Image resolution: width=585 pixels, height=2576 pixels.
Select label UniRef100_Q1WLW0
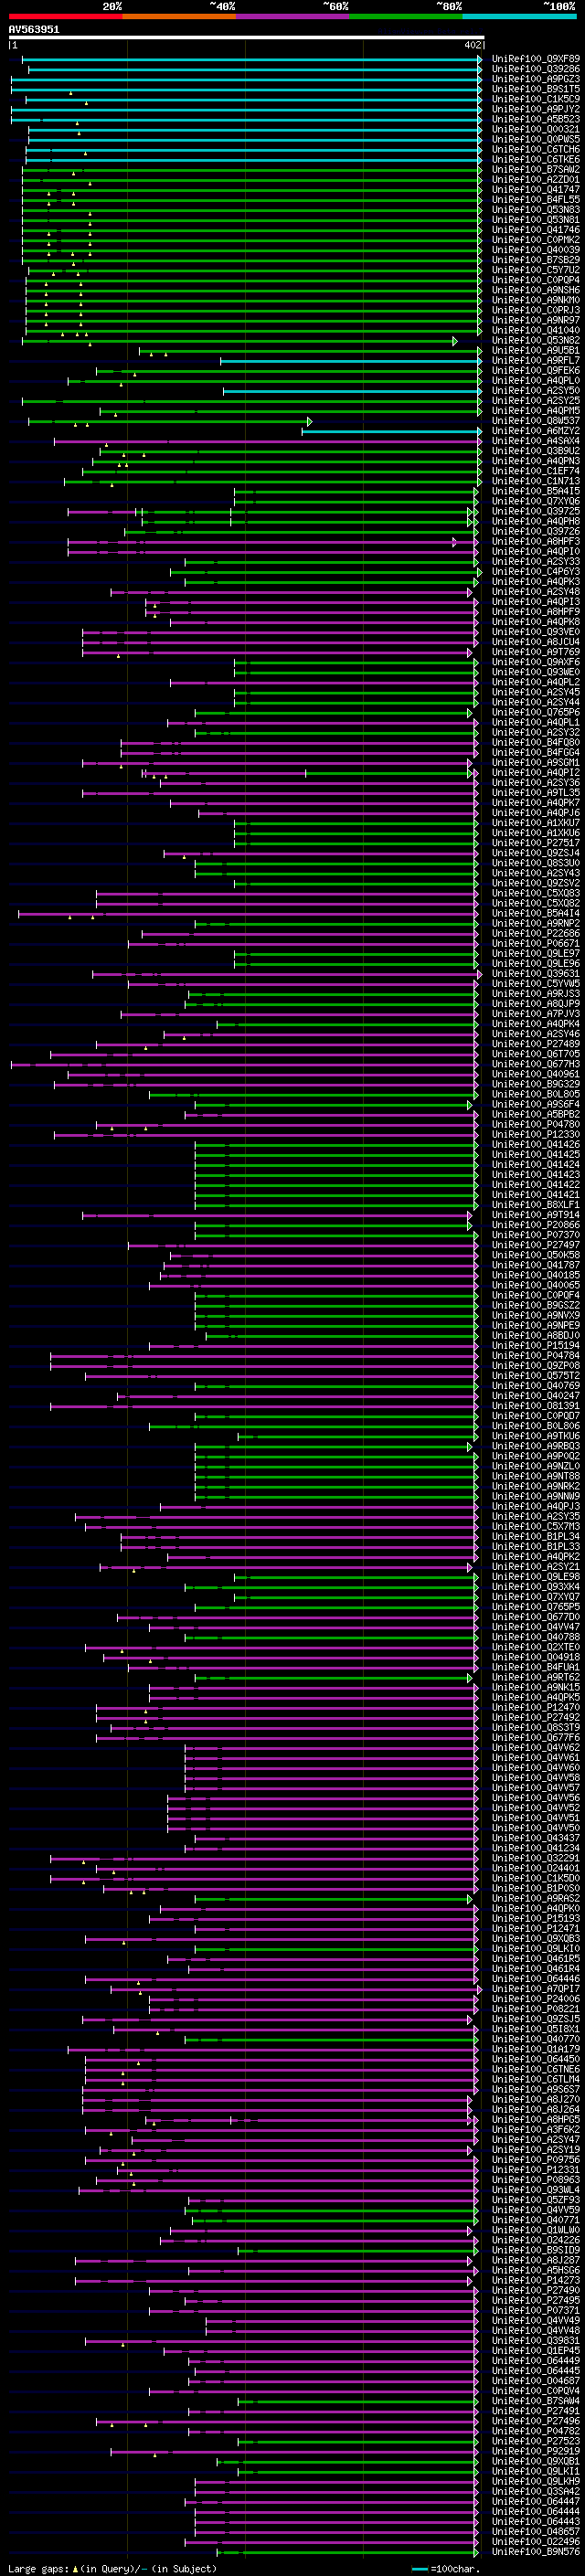(535, 2232)
